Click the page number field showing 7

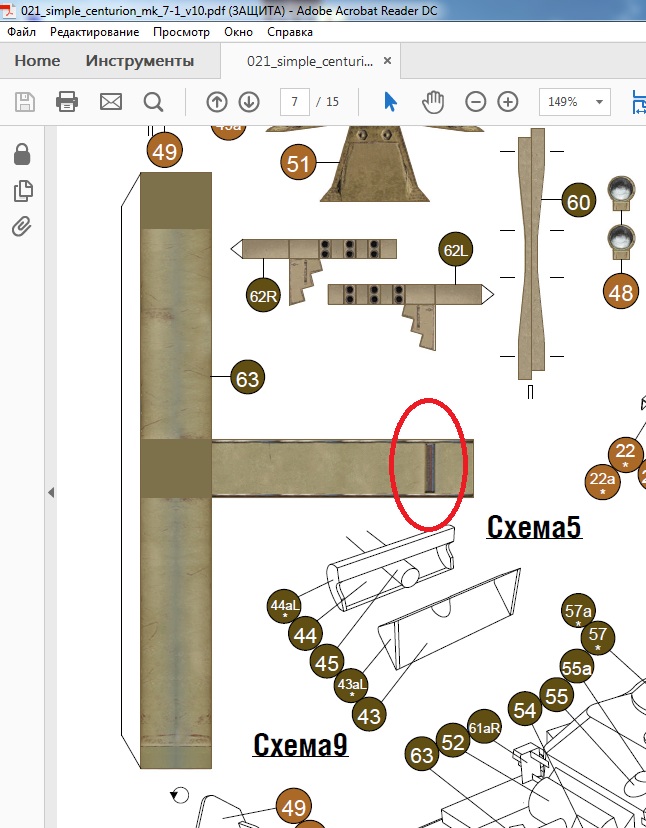[295, 101]
